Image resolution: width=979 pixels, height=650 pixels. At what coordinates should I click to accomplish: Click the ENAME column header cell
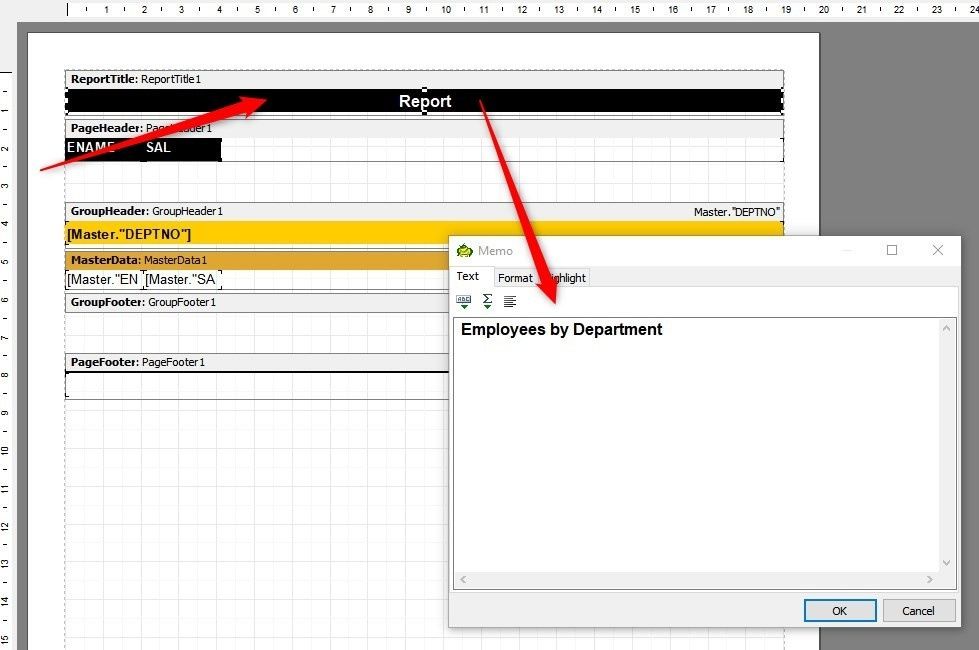point(87,148)
